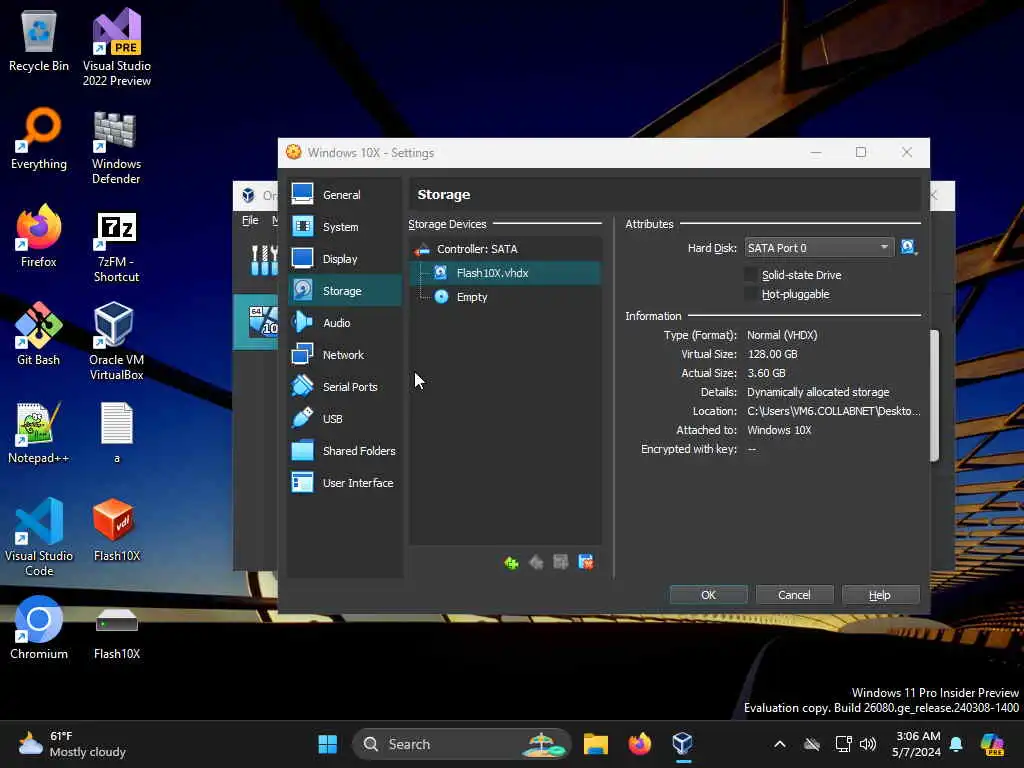1024x768 pixels.
Task: Click the Dynamically allocated storage text
Action: point(818,392)
